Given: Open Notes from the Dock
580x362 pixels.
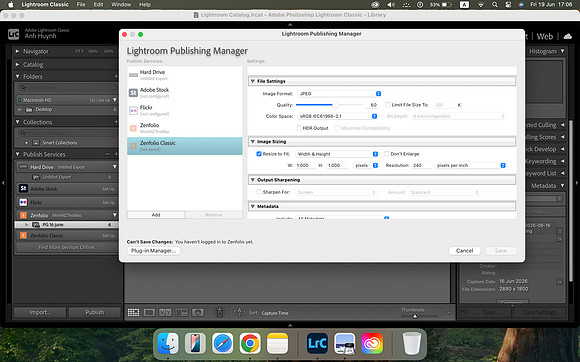Looking at the screenshot, I should click(277, 344).
